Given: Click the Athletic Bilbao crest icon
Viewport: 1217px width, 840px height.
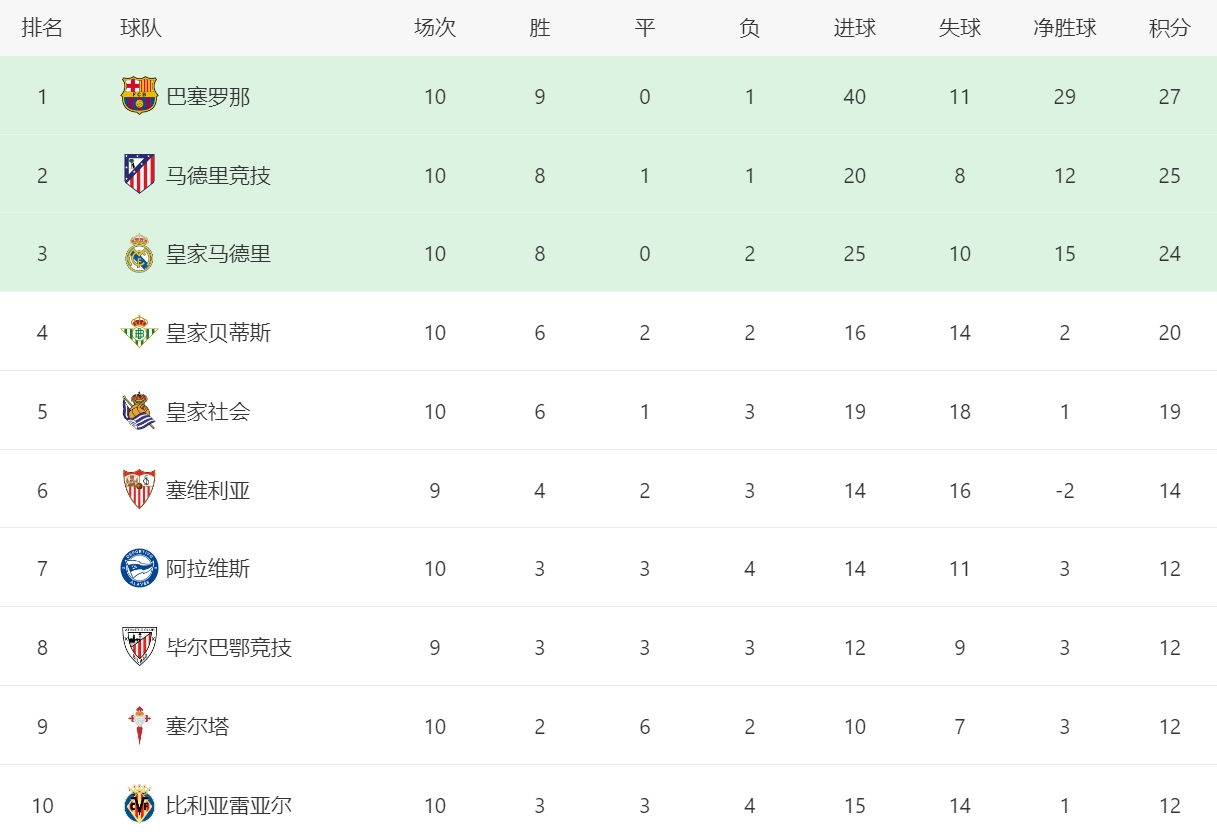Looking at the screenshot, I should (x=139, y=647).
